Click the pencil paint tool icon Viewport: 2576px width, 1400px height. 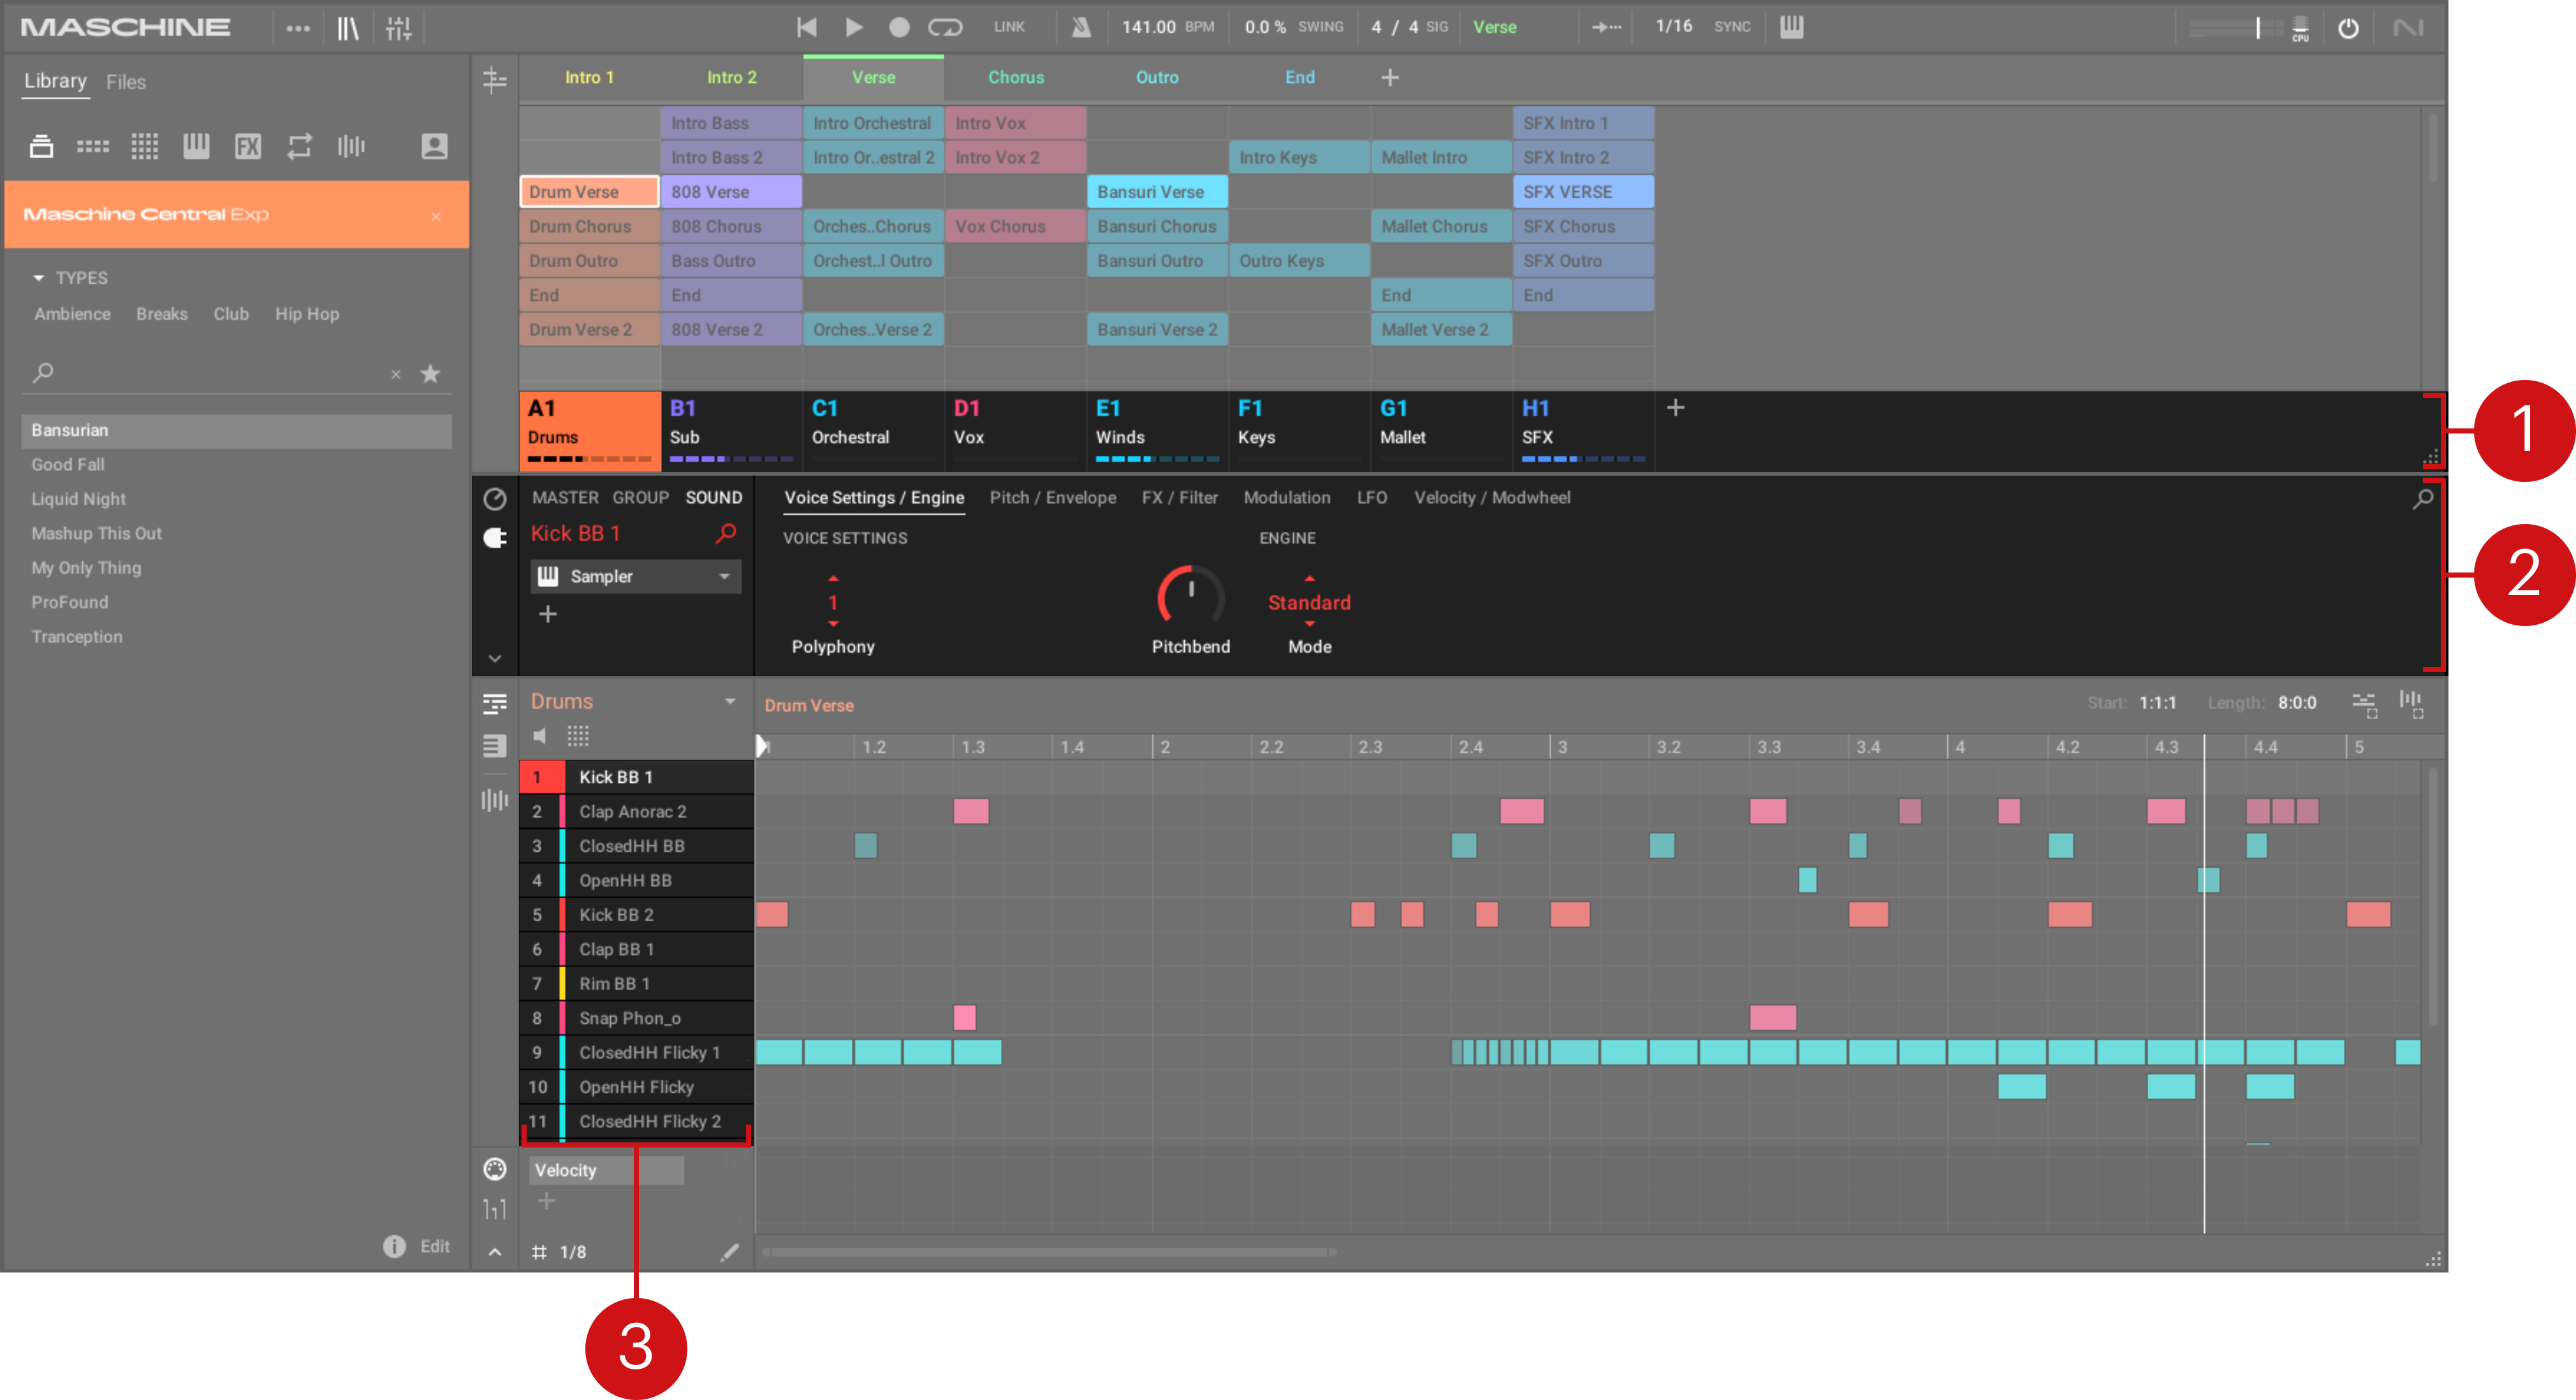[x=729, y=1252]
